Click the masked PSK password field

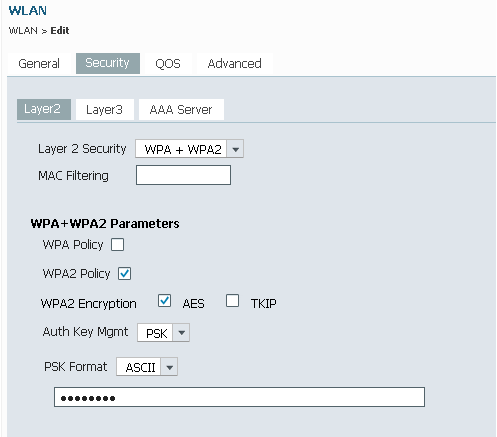[239, 397]
